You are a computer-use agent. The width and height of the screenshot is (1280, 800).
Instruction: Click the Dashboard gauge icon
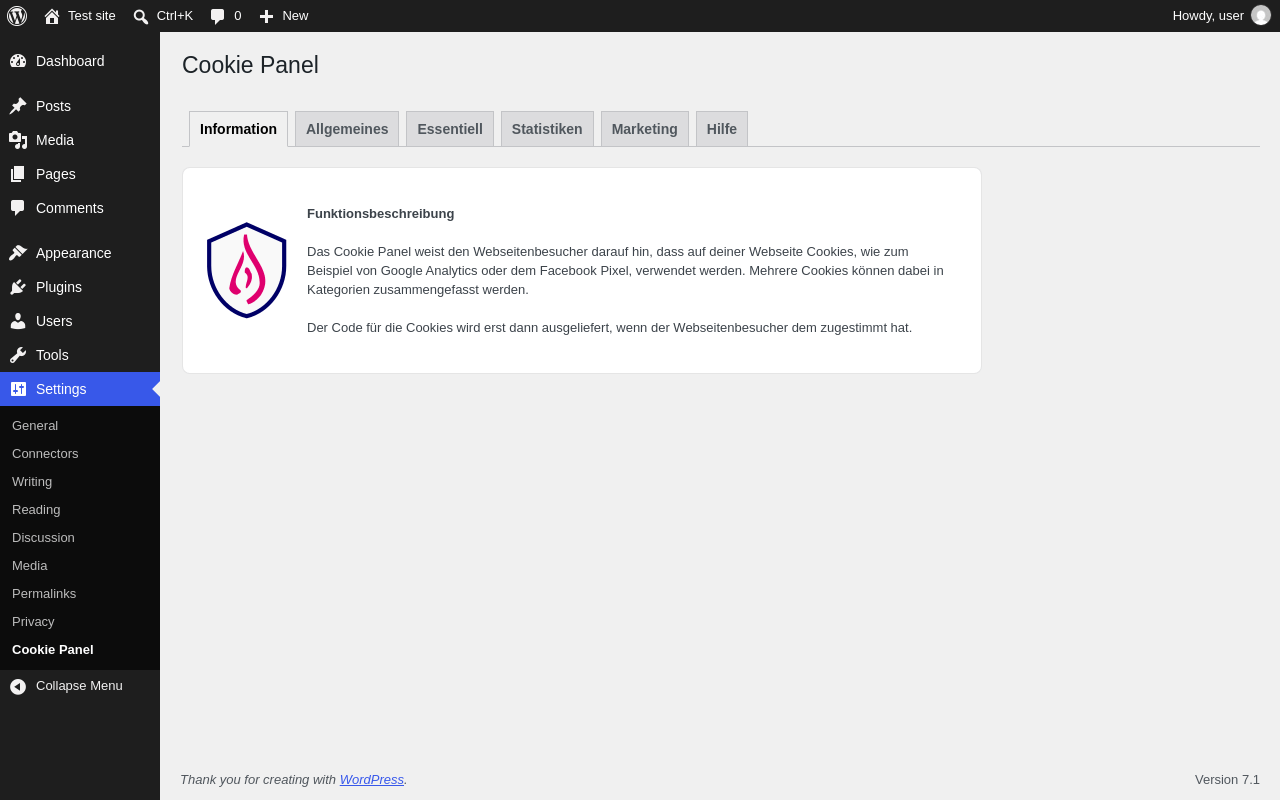click(x=18, y=61)
